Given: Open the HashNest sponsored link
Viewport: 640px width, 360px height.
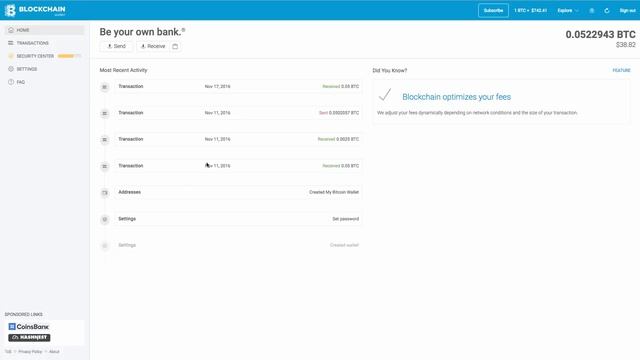Looking at the screenshot, I should 29,338.
